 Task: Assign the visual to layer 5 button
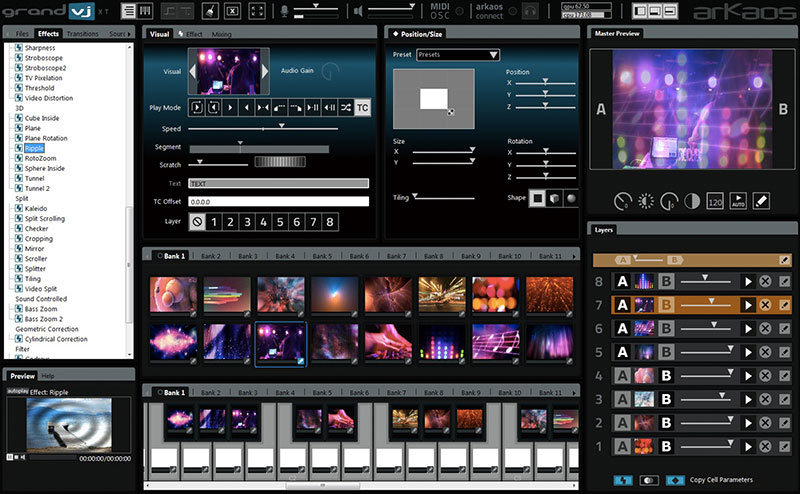[280, 222]
